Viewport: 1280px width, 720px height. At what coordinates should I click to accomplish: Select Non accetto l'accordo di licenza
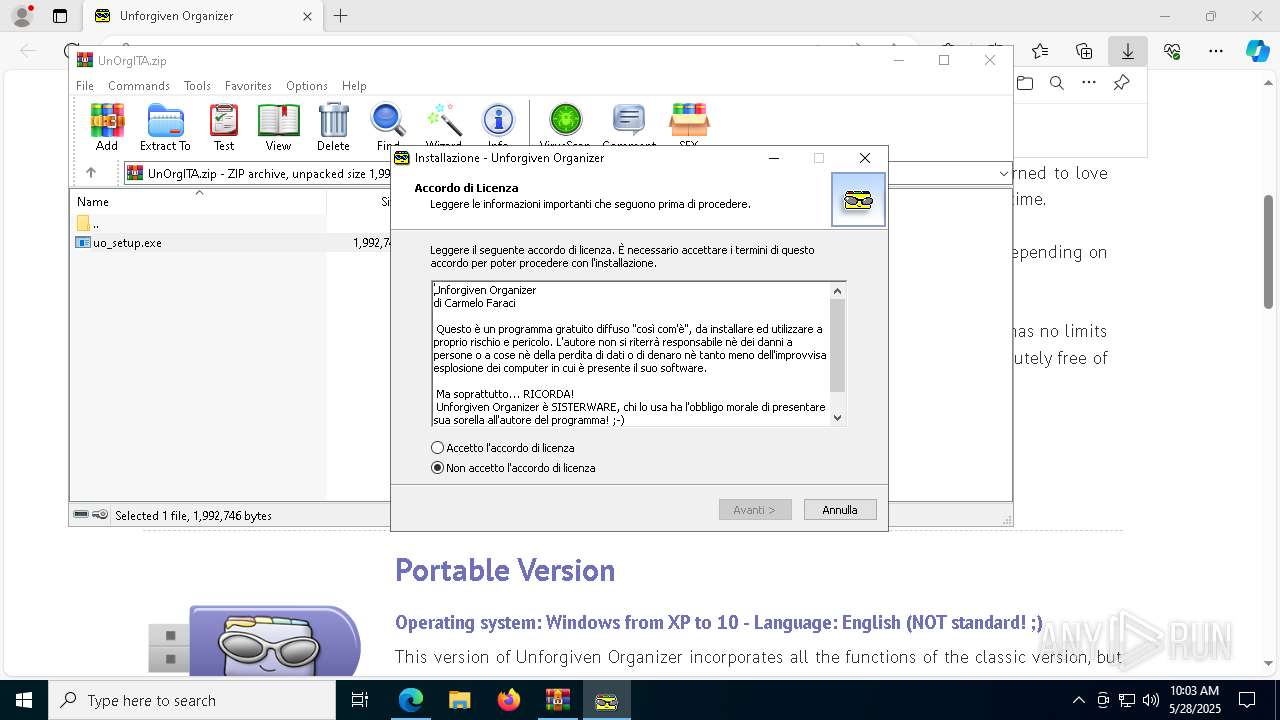[x=513, y=468]
